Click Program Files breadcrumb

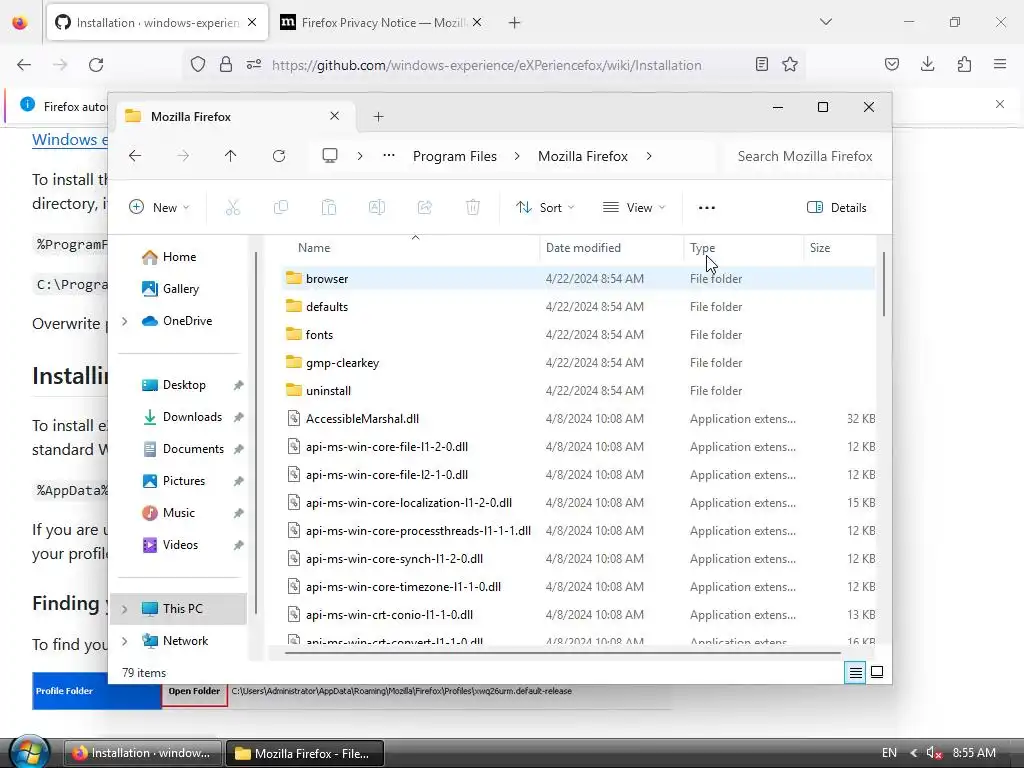click(455, 156)
